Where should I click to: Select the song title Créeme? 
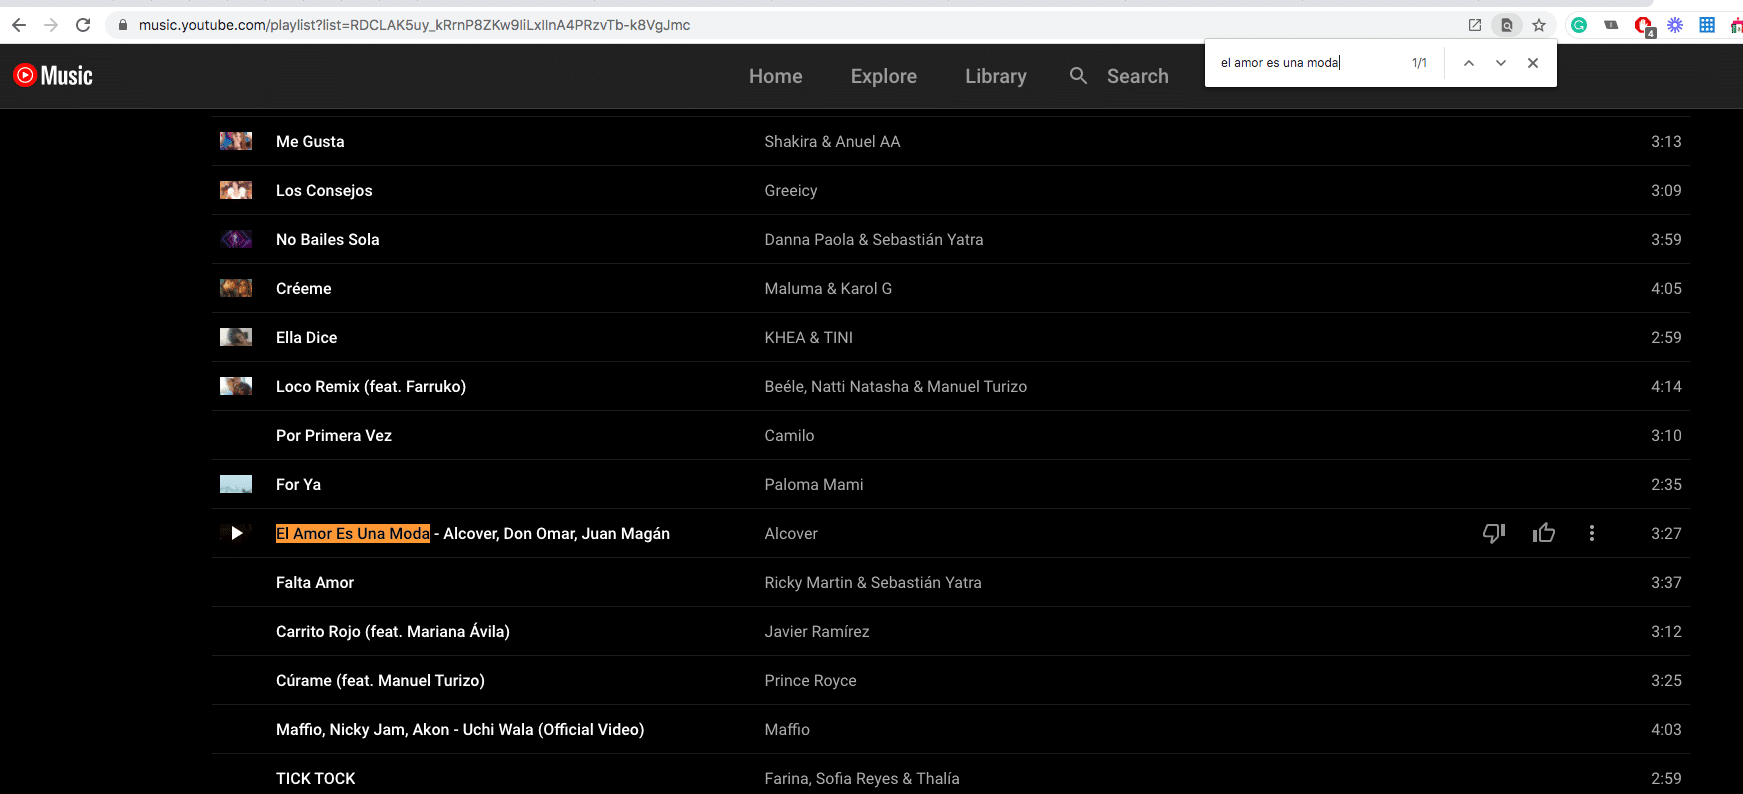point(304,289)
